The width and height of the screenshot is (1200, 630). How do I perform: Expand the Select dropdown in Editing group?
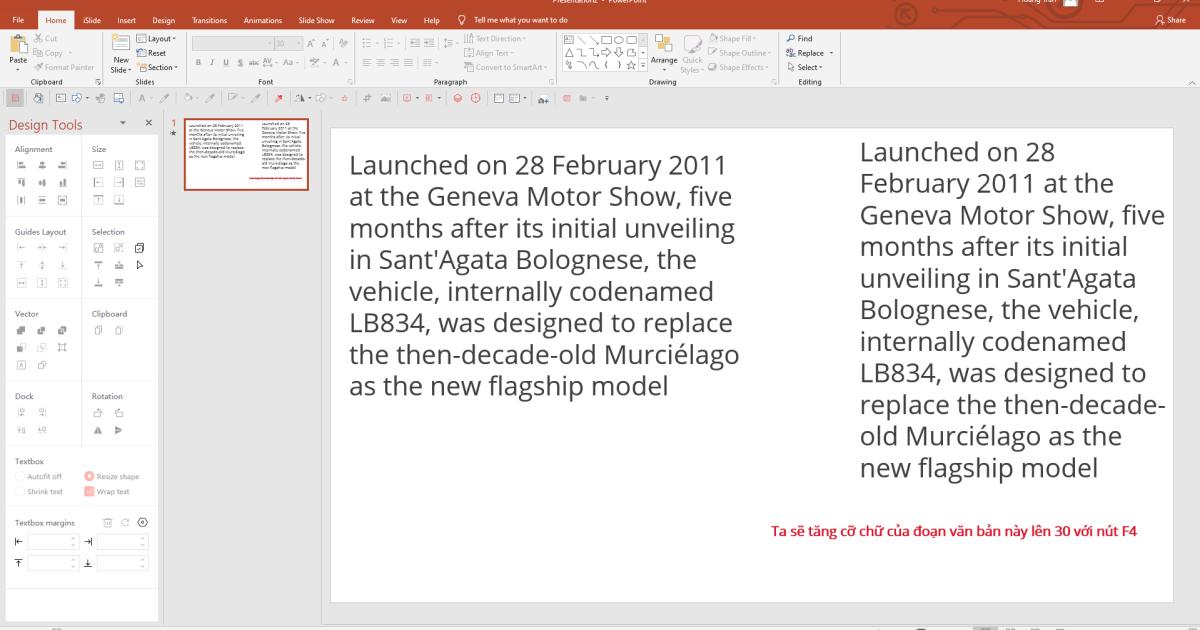(x=808, y=67)
